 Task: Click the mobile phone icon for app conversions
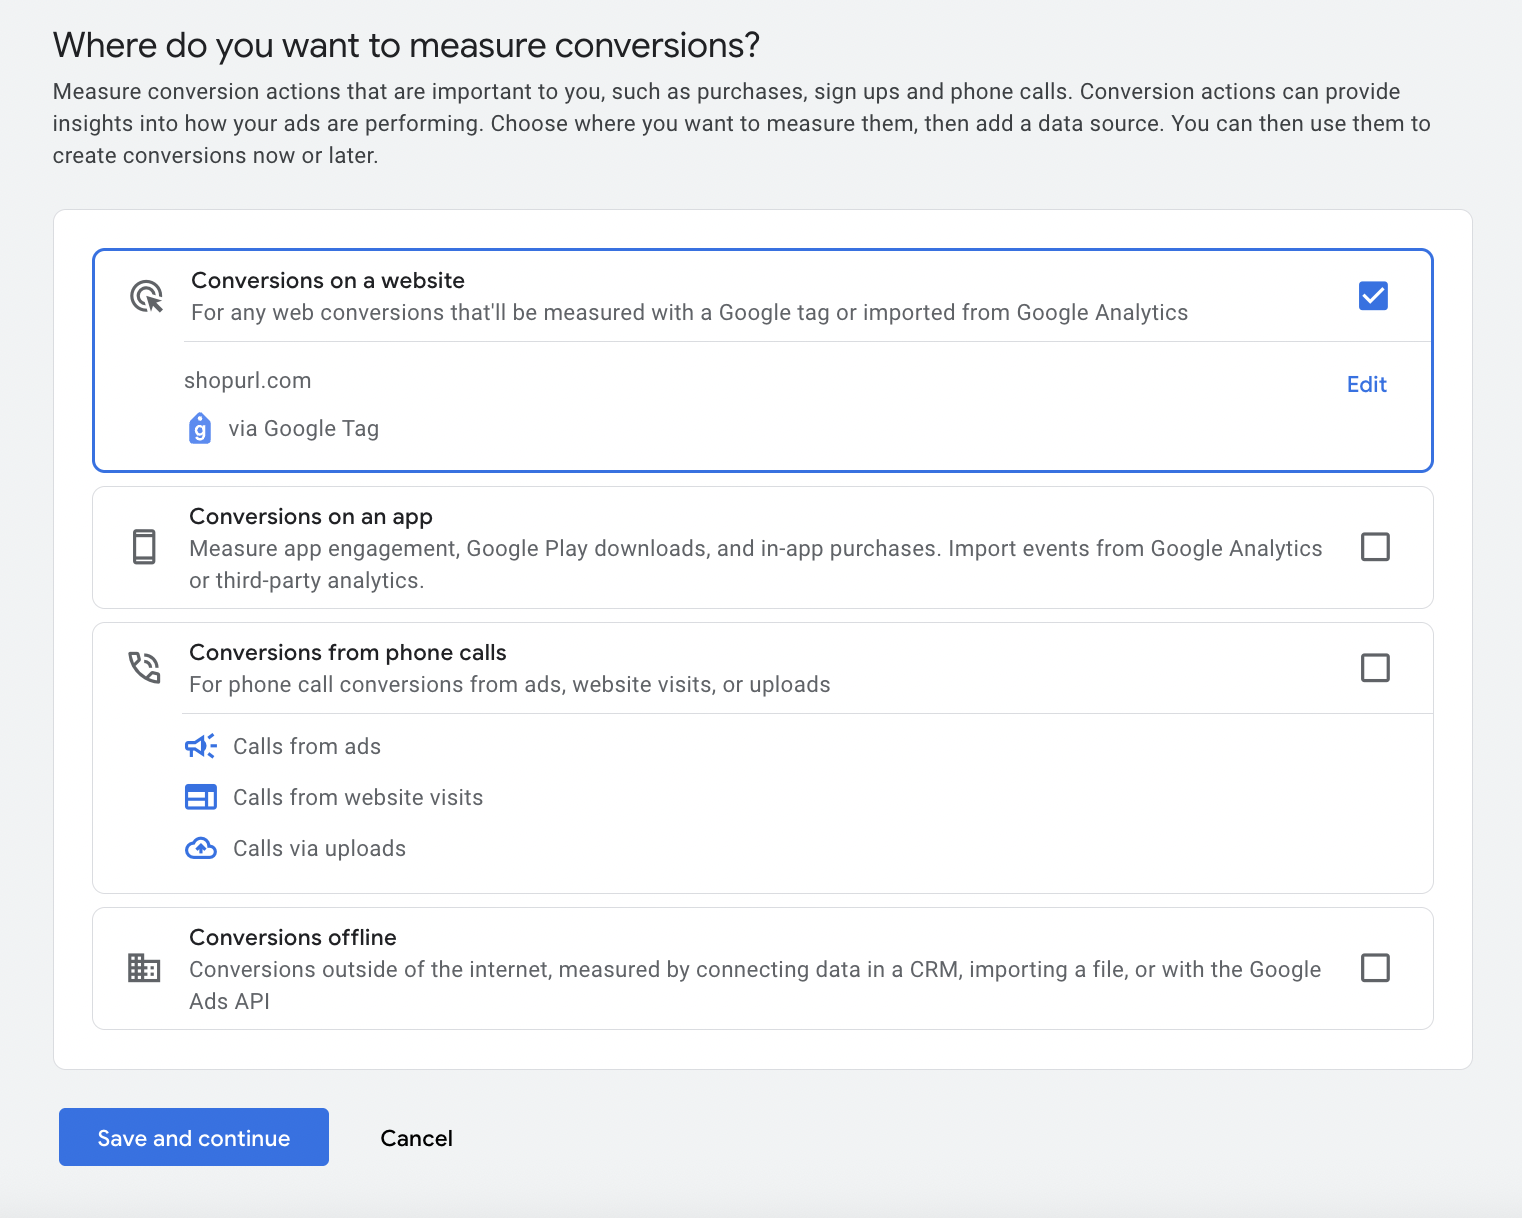pos(145,547)
